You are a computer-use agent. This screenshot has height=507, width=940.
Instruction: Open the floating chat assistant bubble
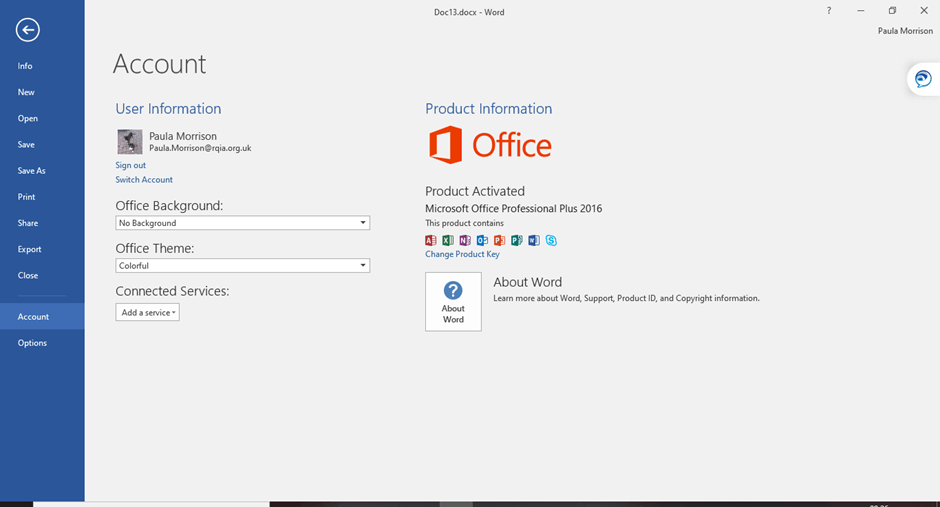click(x=923, y=79)
